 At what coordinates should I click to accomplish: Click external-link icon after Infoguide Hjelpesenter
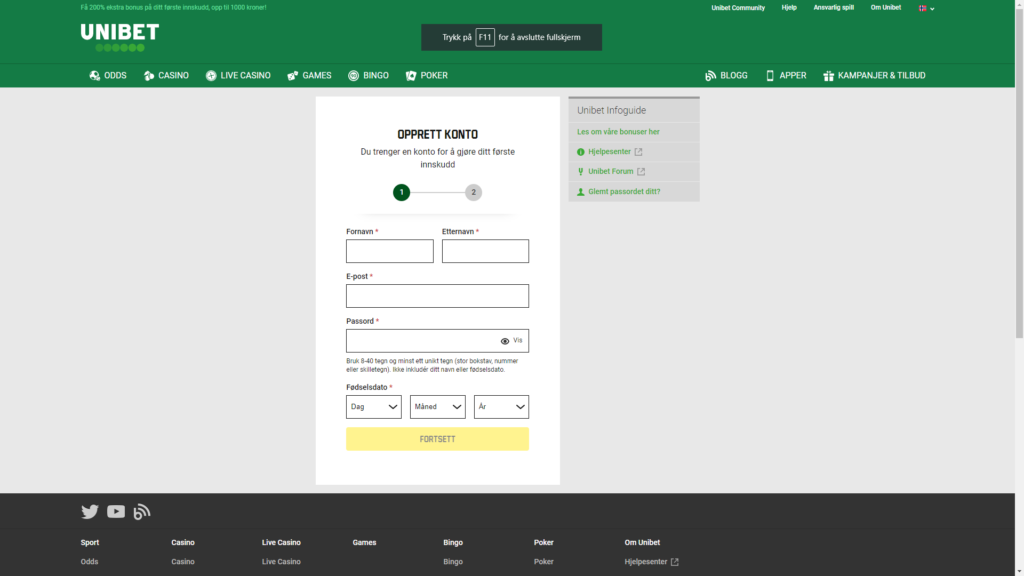[x=638, y=152]
